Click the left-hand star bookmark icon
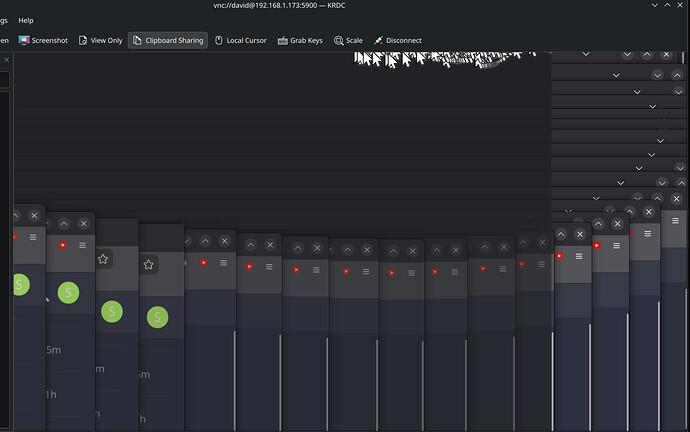The width and height of the screenshot is (690, 432). [x=102, y=259]
